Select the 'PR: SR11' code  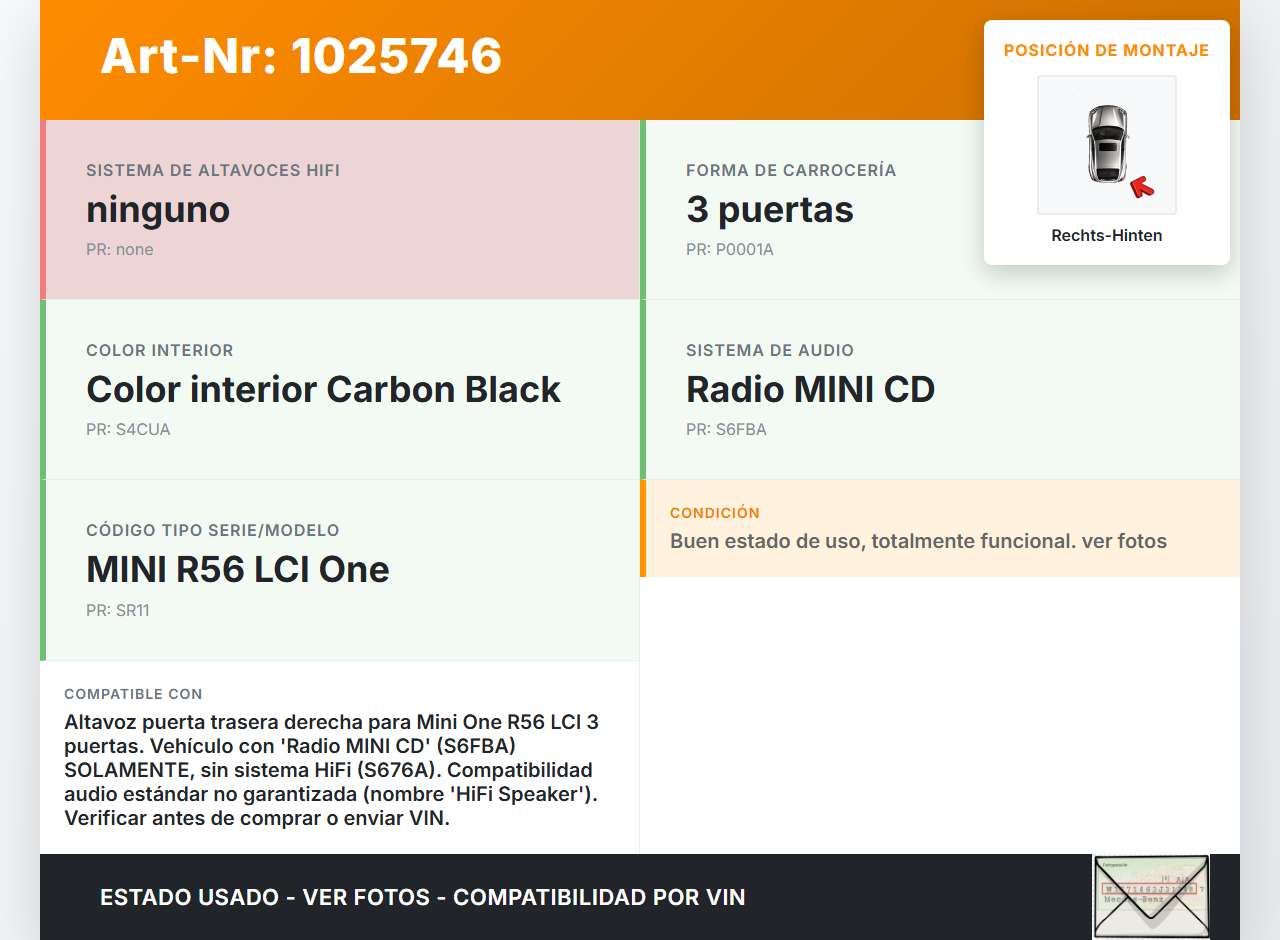118,610
